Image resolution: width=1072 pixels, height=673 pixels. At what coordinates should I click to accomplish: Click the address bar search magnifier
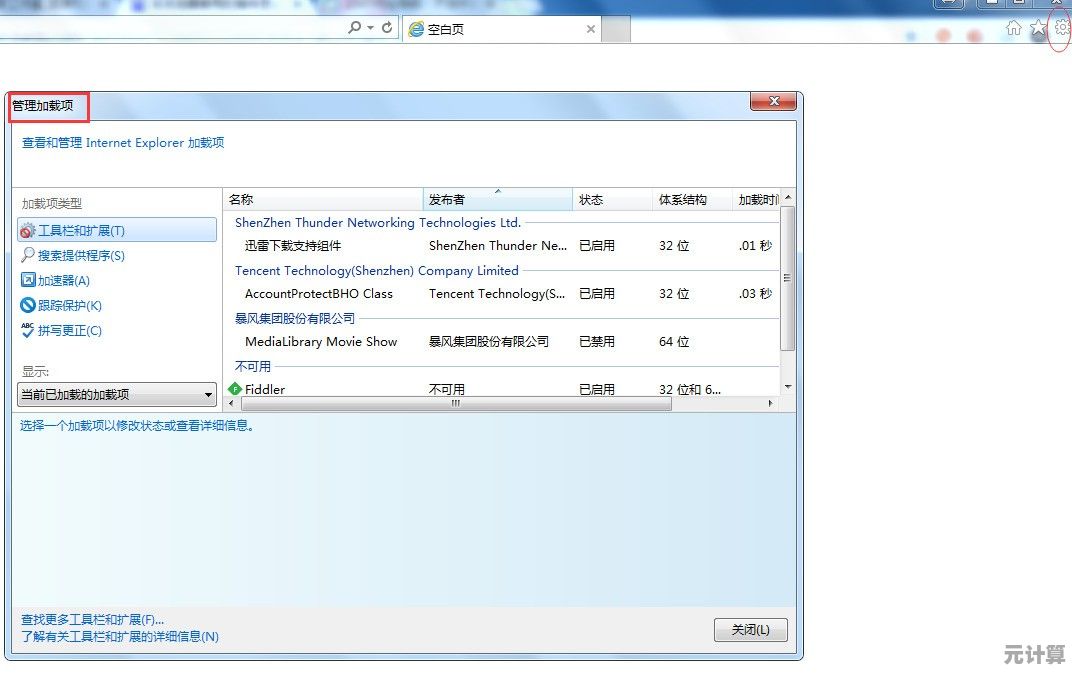click(x=354, y=27)
